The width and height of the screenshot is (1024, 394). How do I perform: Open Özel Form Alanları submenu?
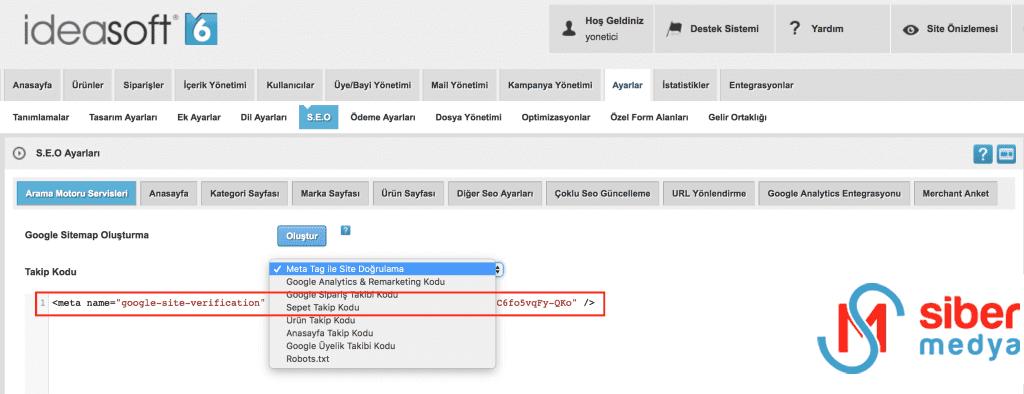649,118
